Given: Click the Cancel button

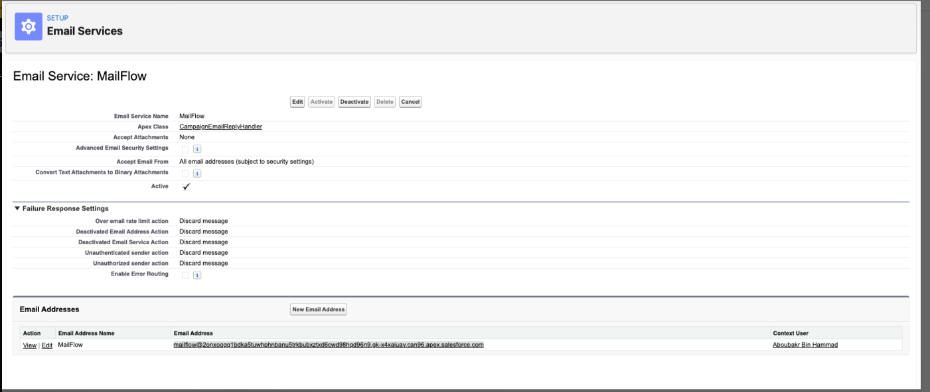Looking at the screenshot, I should pos(410,102).
